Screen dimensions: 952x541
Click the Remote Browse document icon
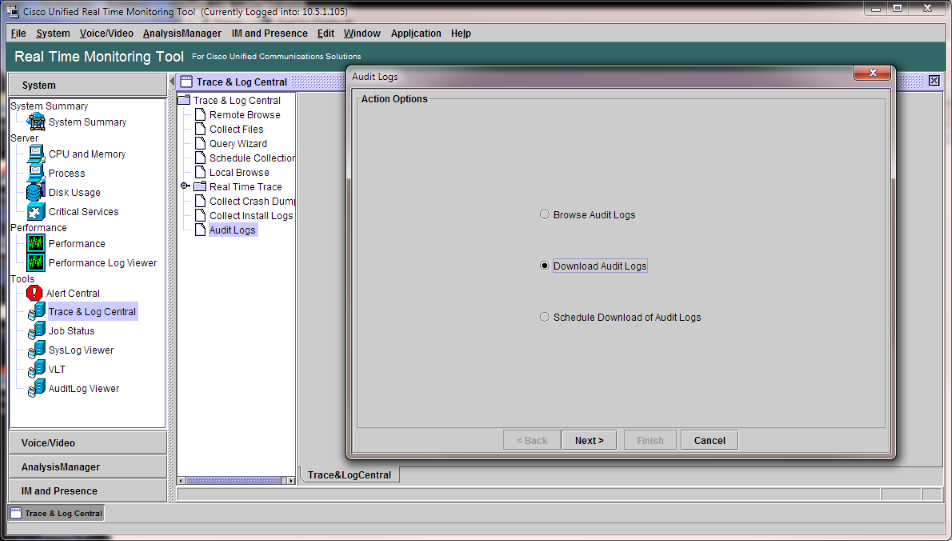[200, 114]
